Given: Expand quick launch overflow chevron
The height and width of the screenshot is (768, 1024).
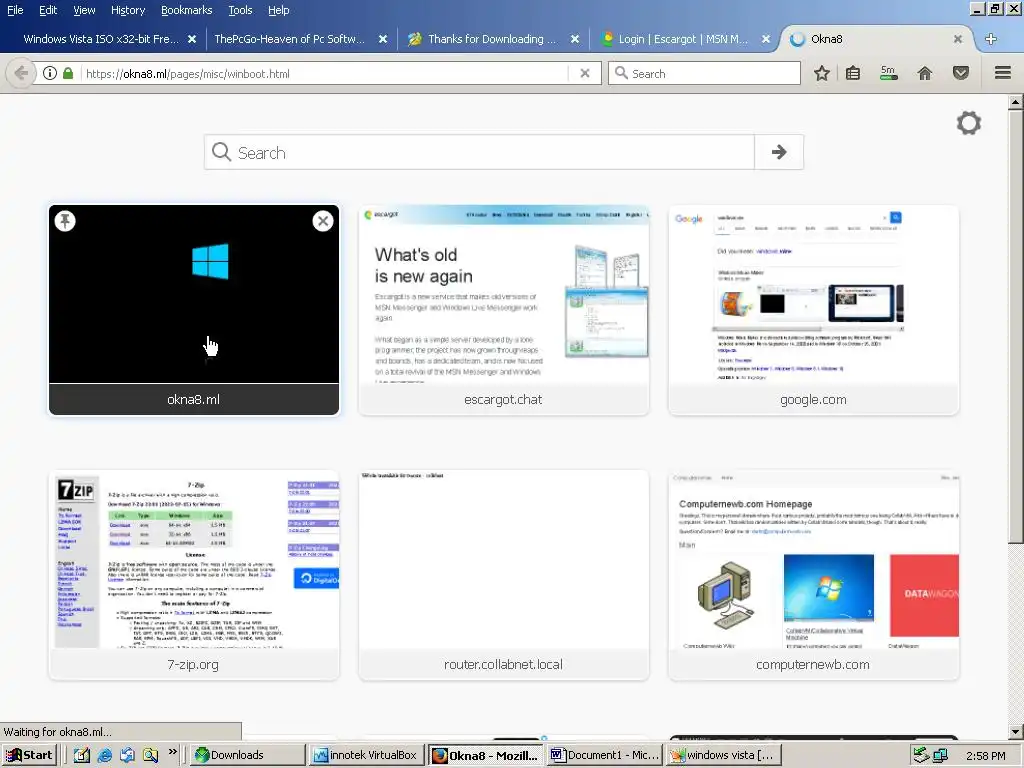Looking at the screenshot, I should click(172, 752).
